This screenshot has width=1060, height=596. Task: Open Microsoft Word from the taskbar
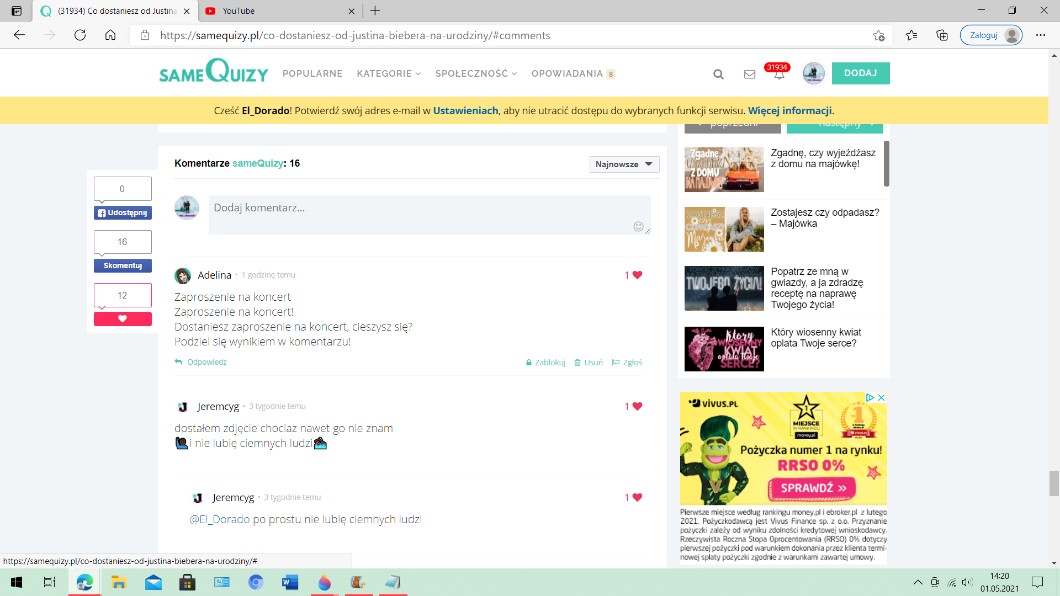tap(290, 582)
